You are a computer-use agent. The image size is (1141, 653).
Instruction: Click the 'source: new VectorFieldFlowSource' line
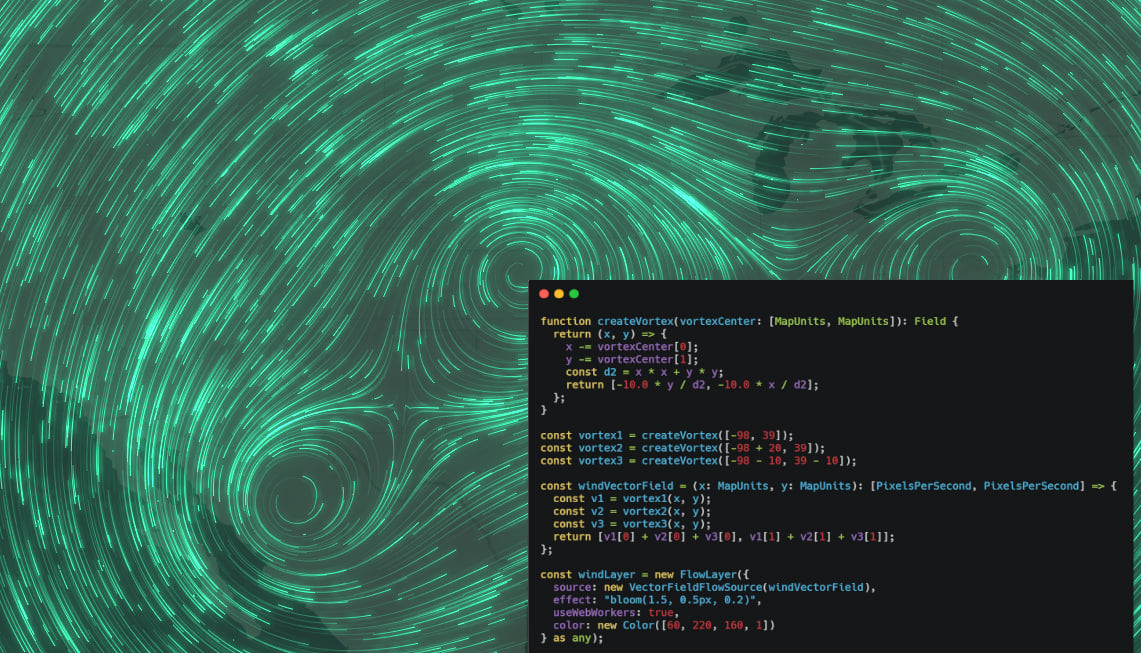tap(715, 587)
